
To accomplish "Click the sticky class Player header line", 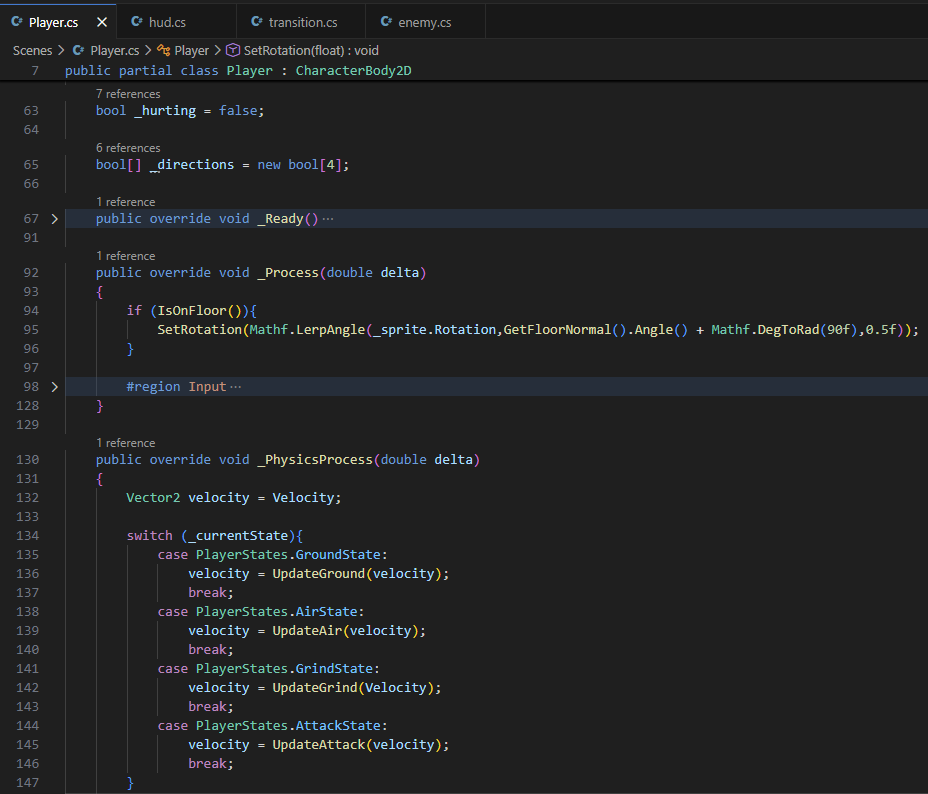I will 464,70.
